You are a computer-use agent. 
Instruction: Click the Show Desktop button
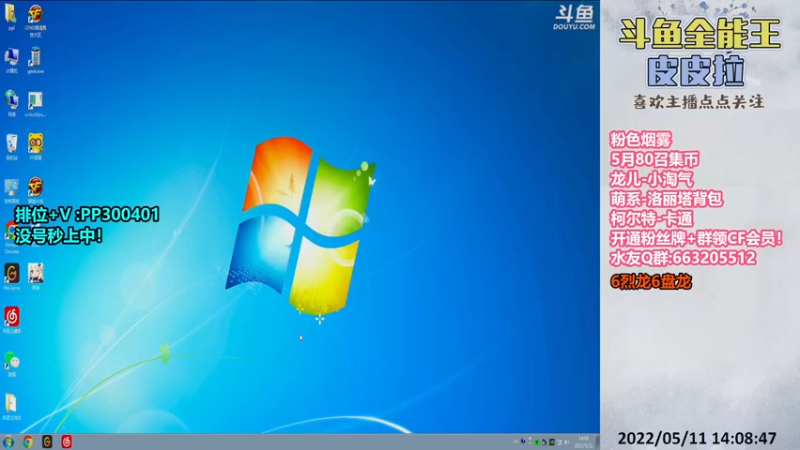pyautogui.click(x=597, y=442)
